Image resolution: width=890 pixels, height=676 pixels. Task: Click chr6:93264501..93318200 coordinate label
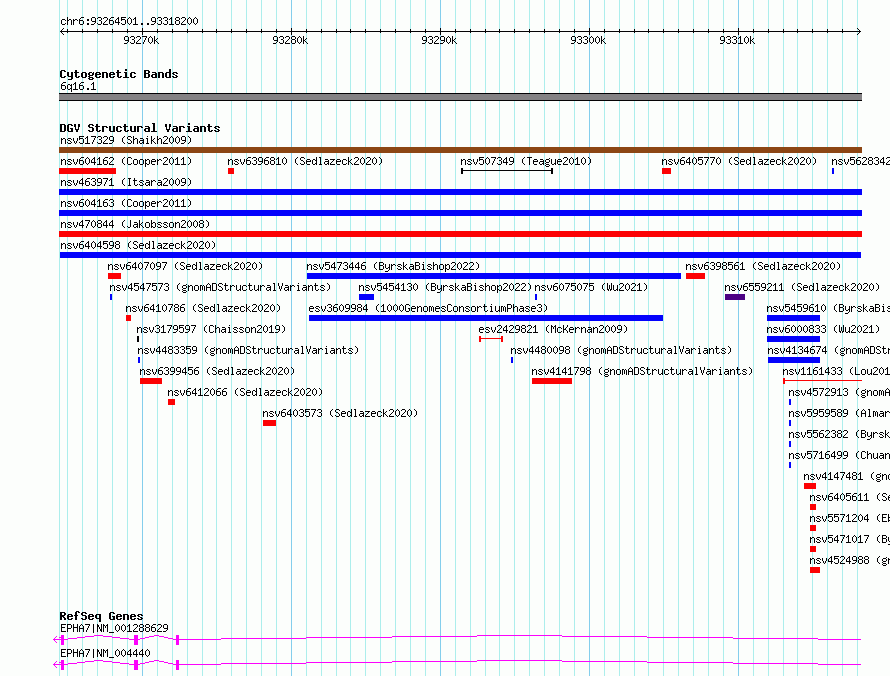coord(129,22)
